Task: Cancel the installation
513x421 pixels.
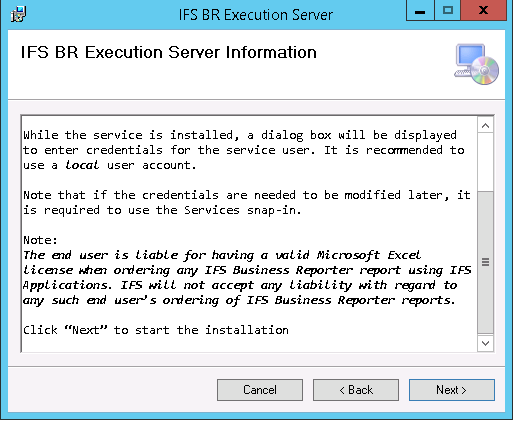Action: [x=260, y=390]
